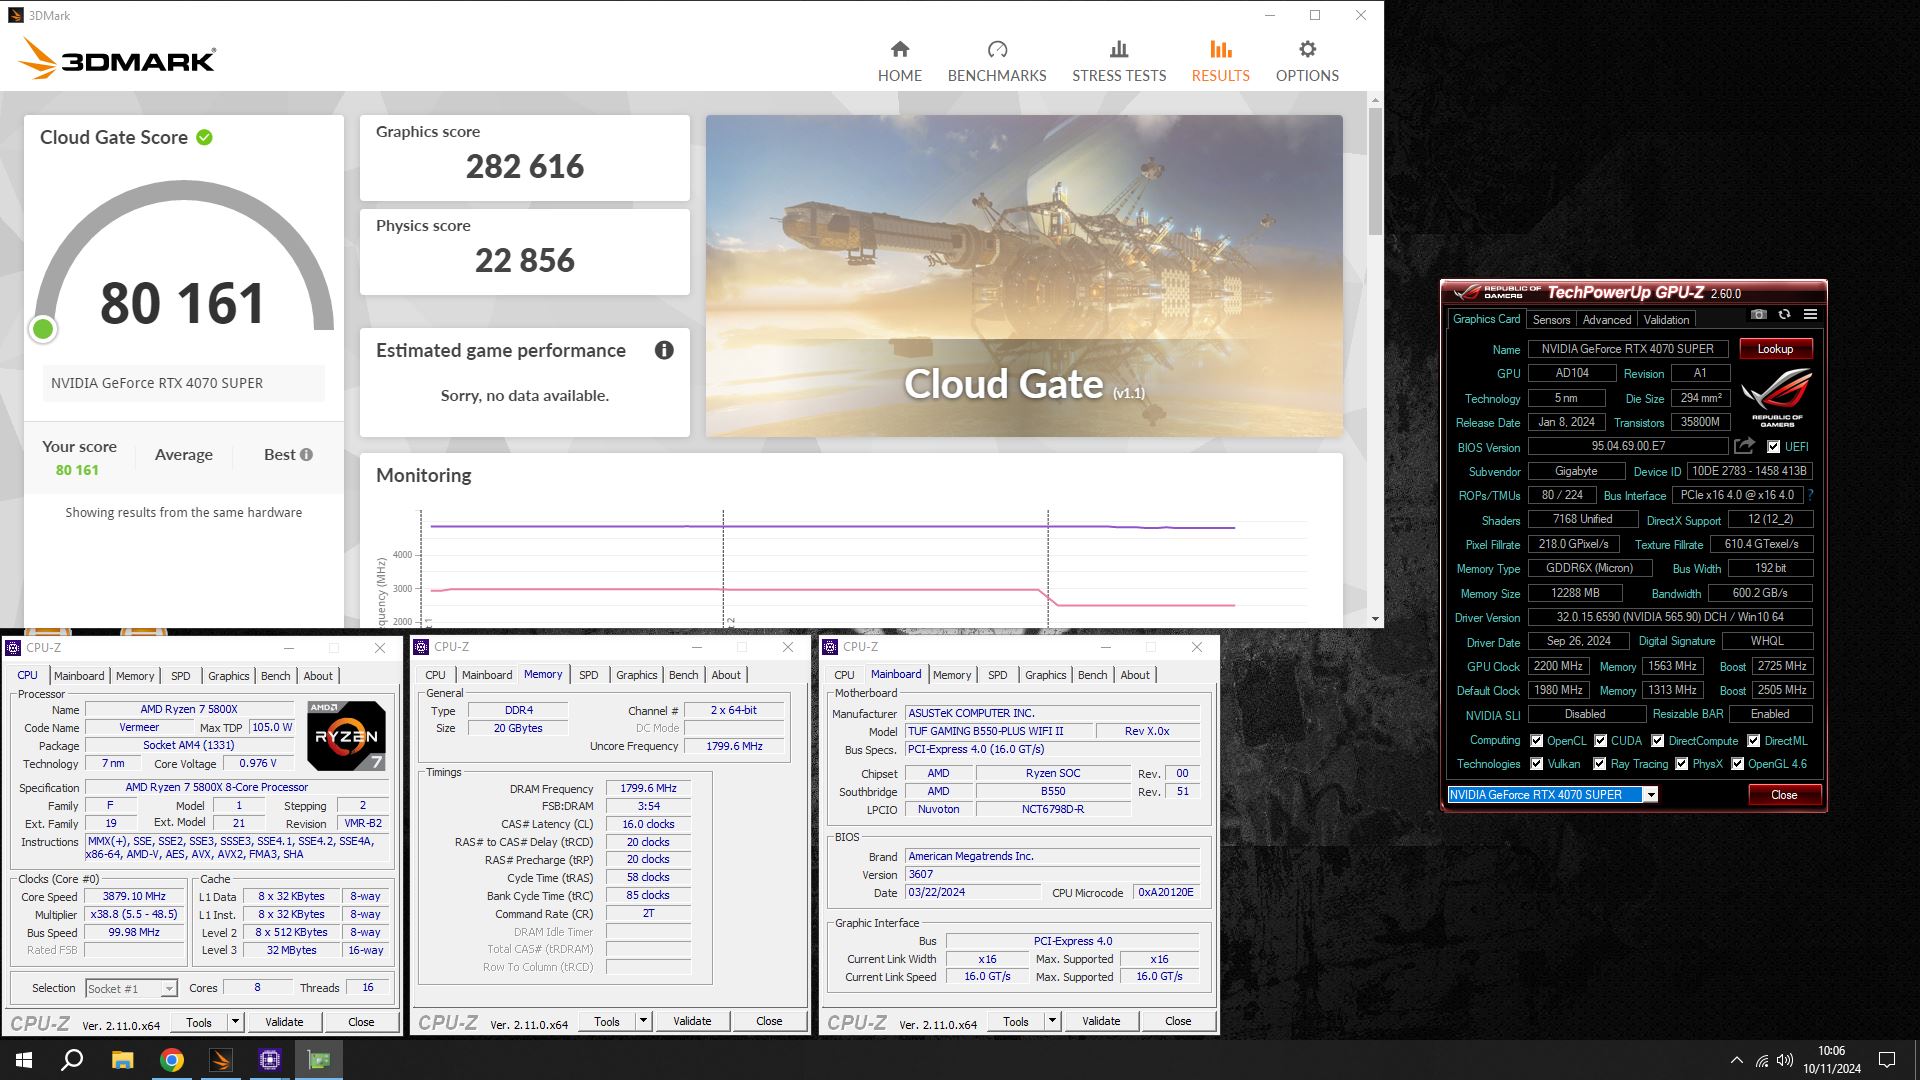This screenshot has height=1080, width=1920.
Task: Click the Republic of Gamers logo in GPU-Z
Action: coord(1777,397)
